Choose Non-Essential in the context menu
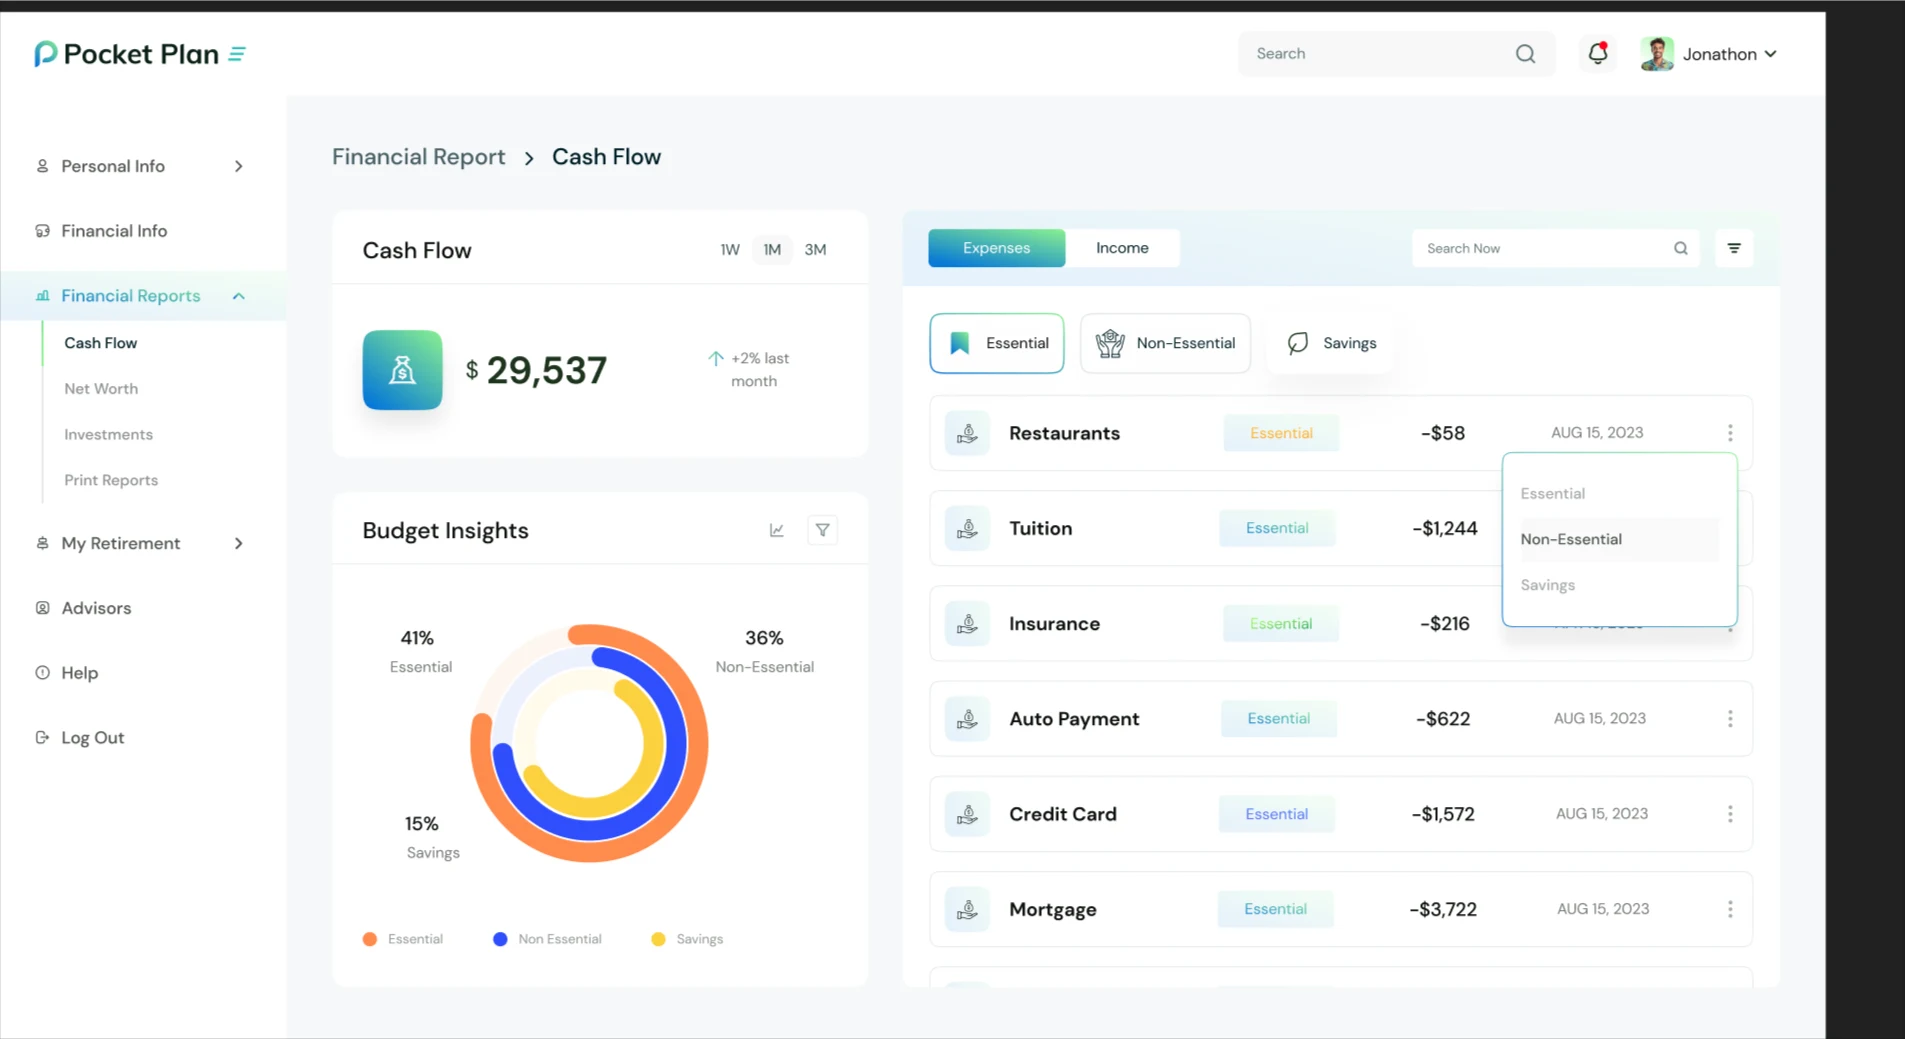 (1571, 539)
